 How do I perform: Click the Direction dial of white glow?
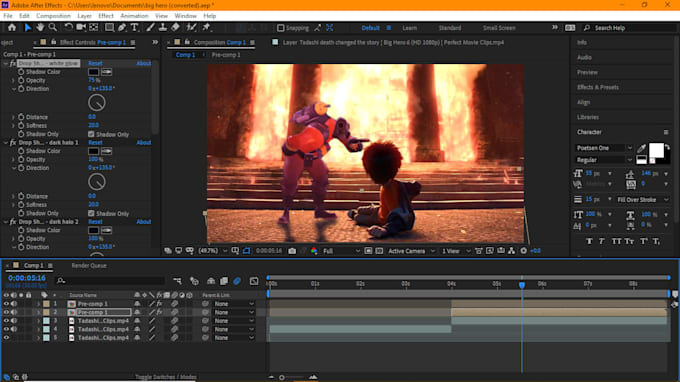click(97, 103)
